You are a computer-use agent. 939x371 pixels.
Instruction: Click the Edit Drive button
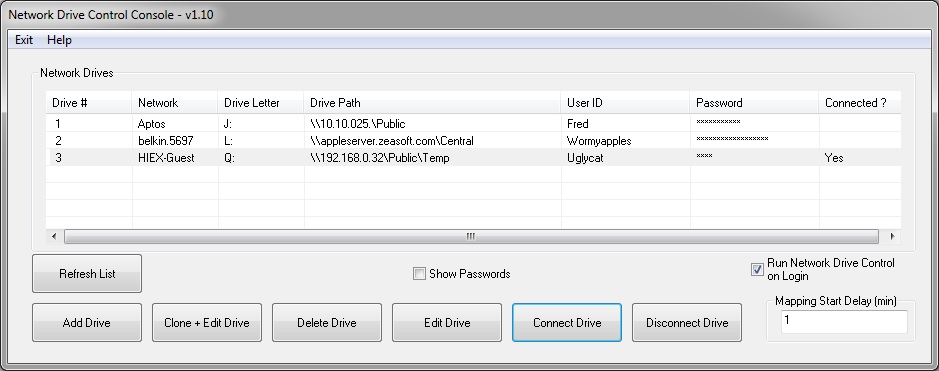447,323
